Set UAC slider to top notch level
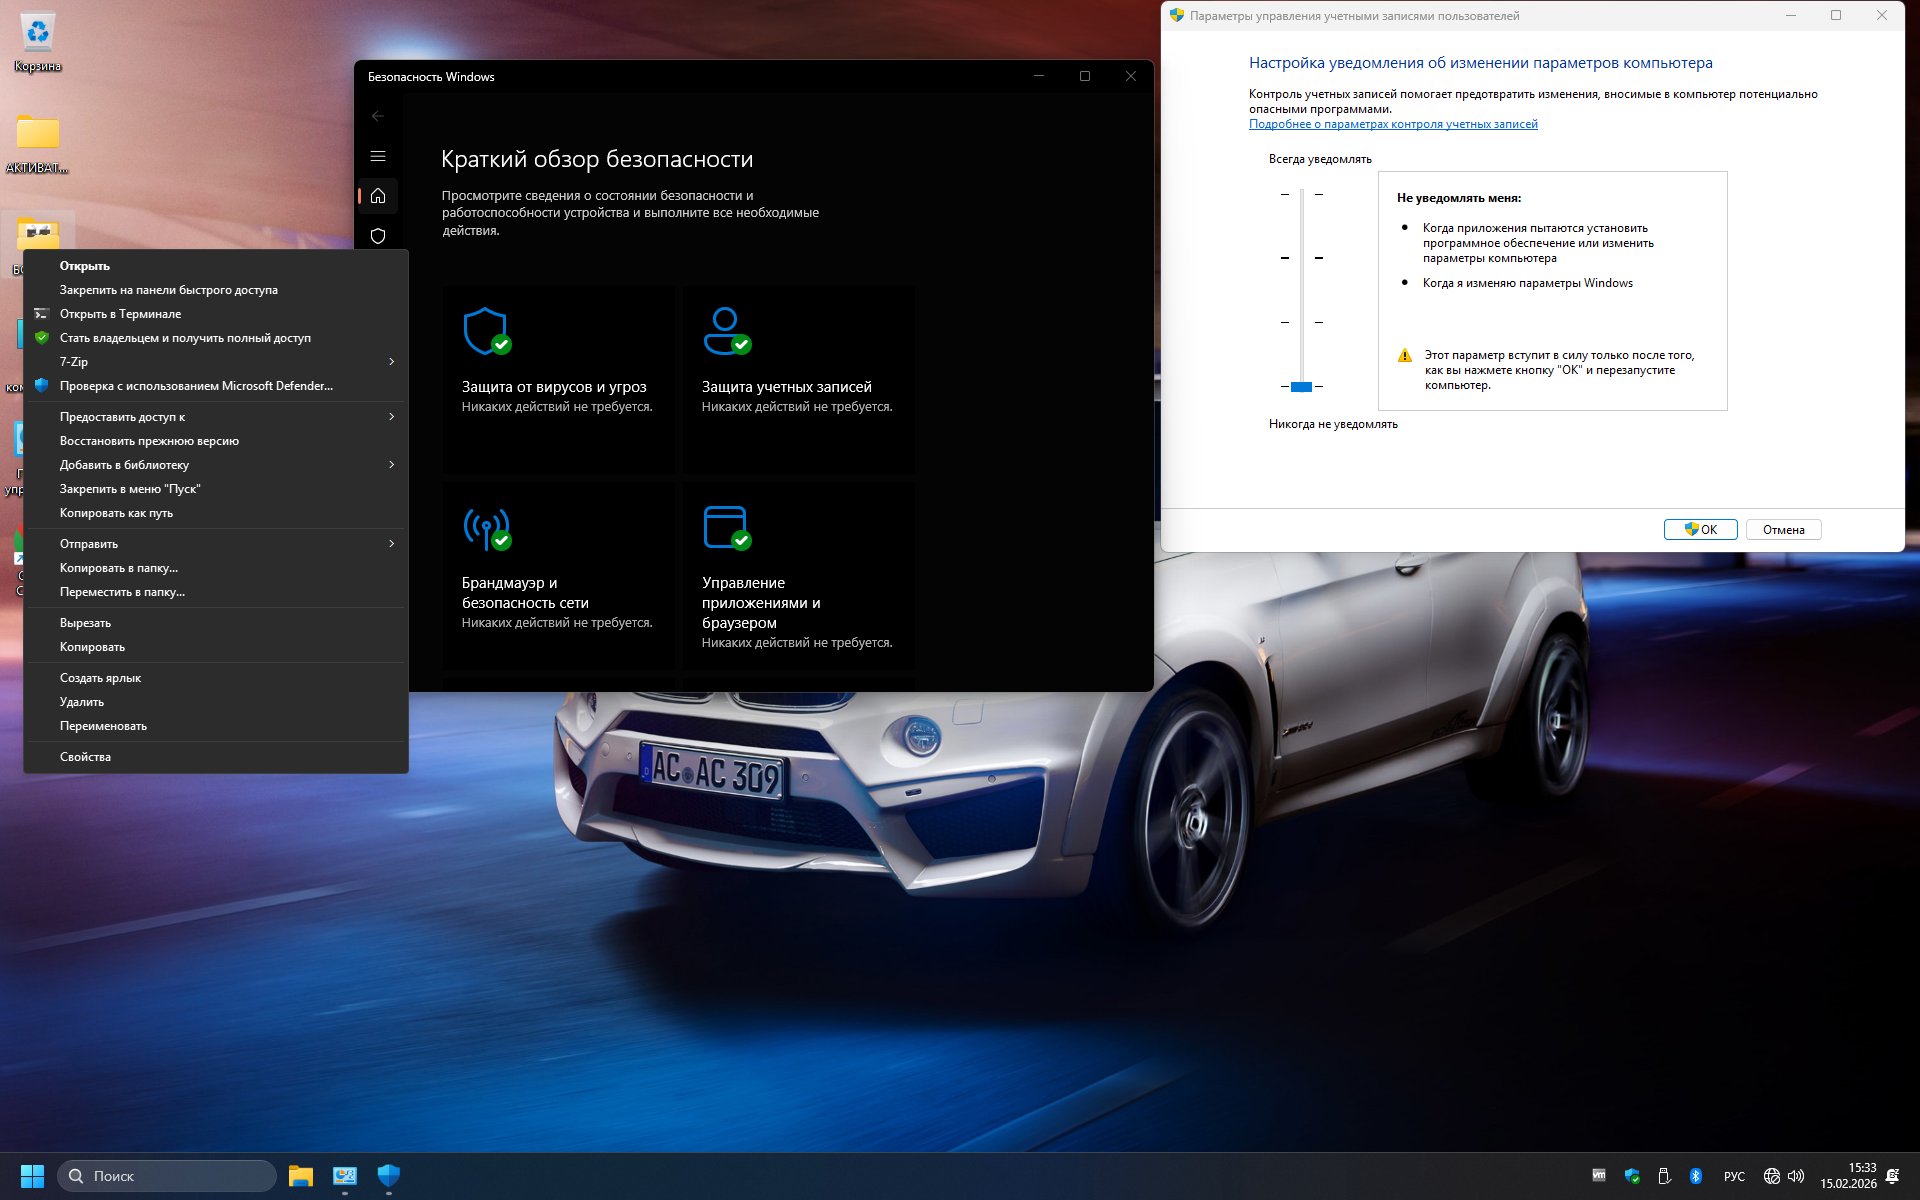This screenshot has width=1920, height=1200. [x=1302, y=194]
